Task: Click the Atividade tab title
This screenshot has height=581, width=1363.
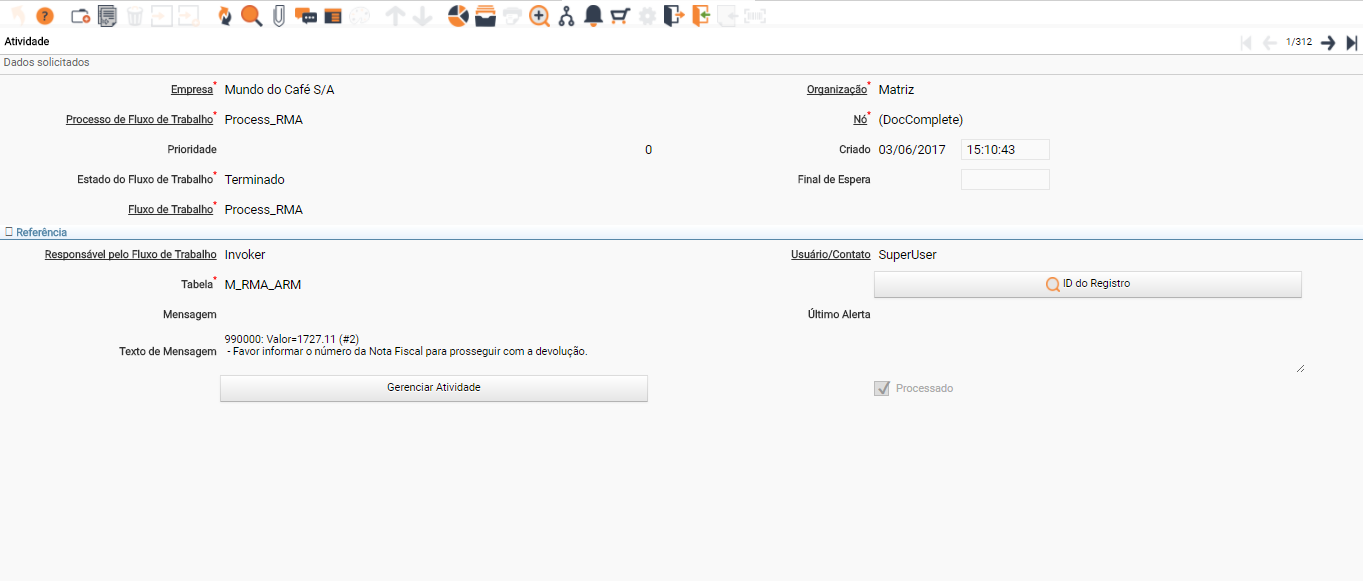Action: pyautogui.click(x=27, y=42)
